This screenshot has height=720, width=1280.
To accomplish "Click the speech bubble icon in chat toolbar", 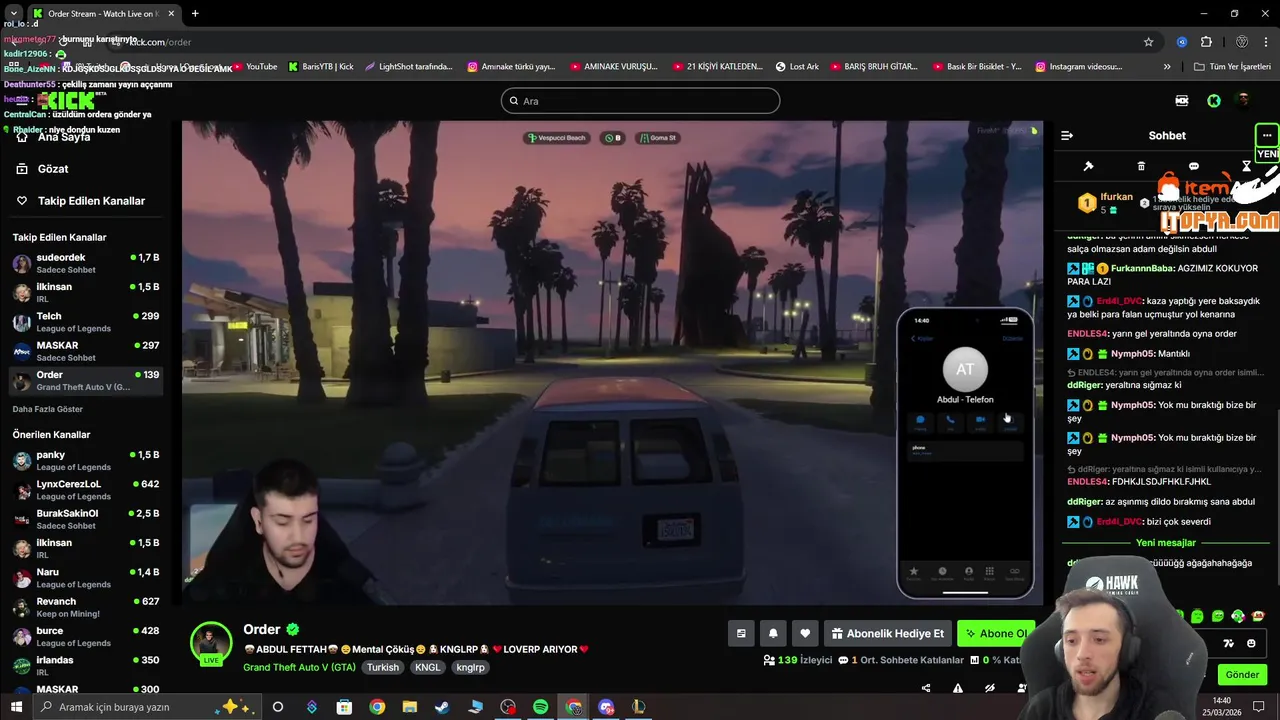I will [1193, 166].
